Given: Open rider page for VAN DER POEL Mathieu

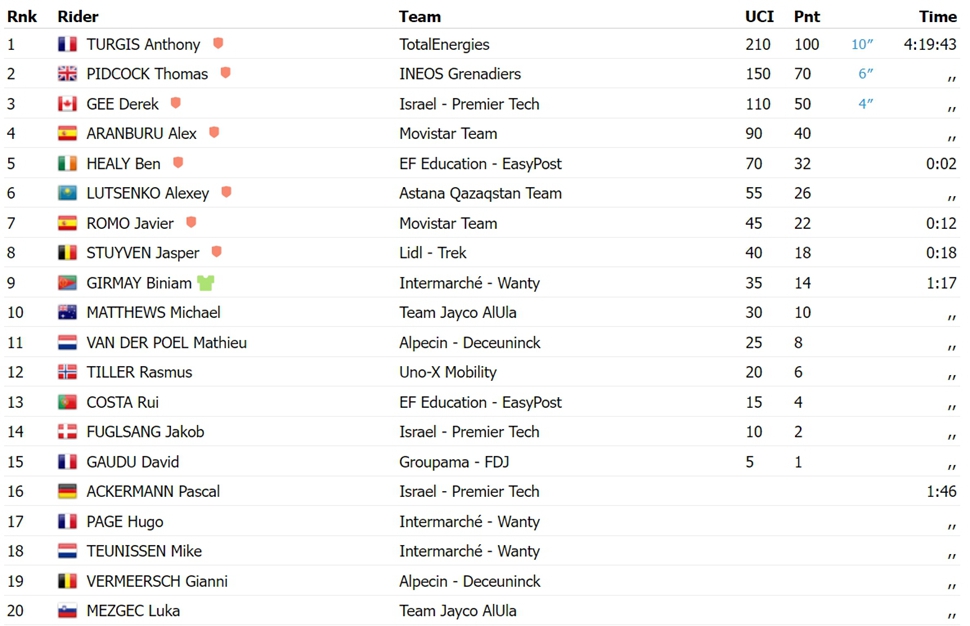Looking at the screenshot, I should [166, 342].
